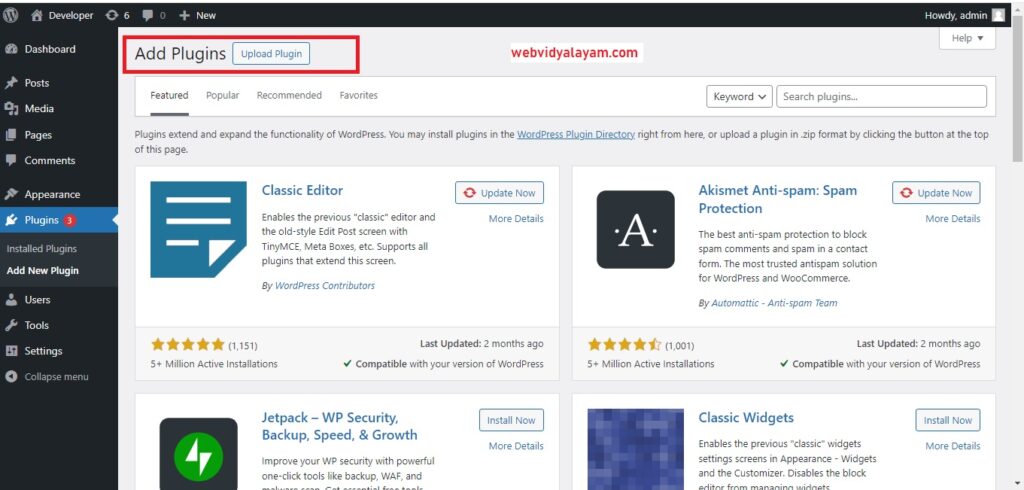
Task: Click the Search plugins input field
Action: click(x=880, y=97)
